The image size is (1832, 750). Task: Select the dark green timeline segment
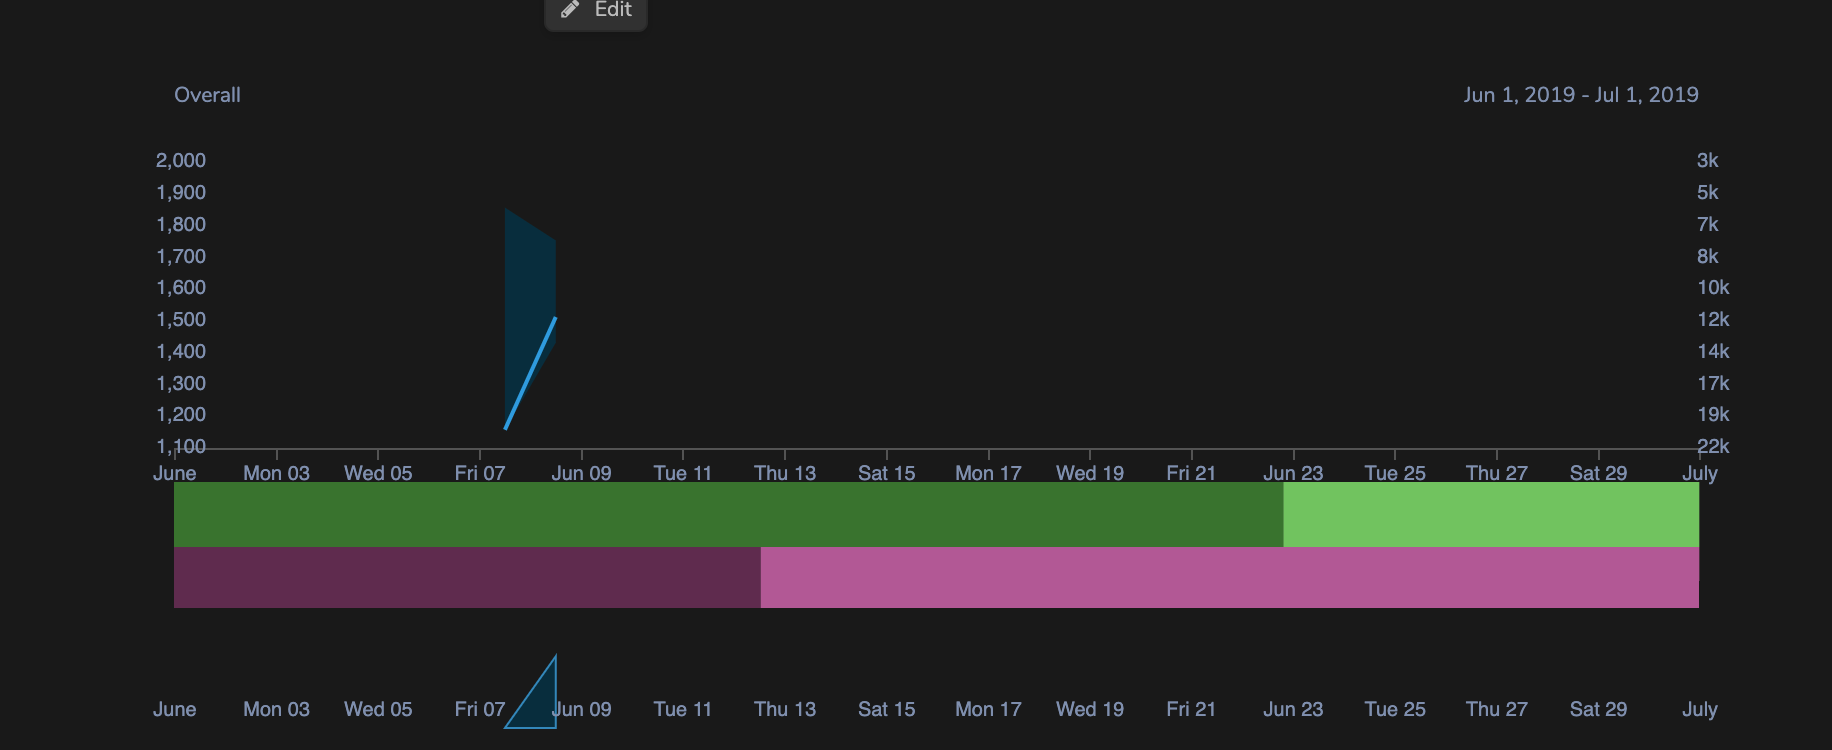point(728,515)
